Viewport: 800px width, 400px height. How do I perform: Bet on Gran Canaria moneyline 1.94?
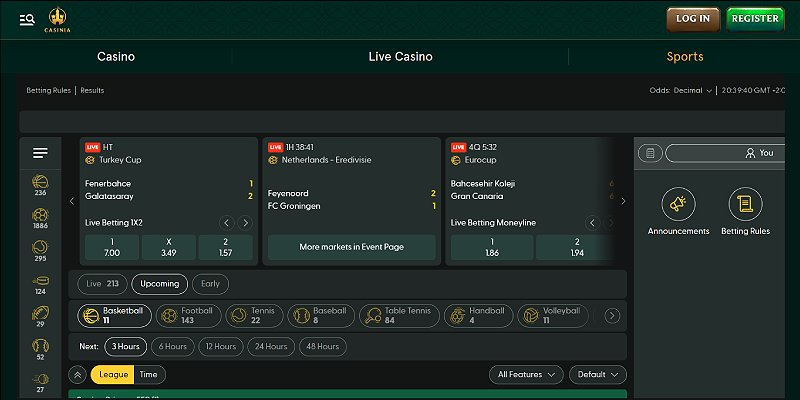point(577,247)
